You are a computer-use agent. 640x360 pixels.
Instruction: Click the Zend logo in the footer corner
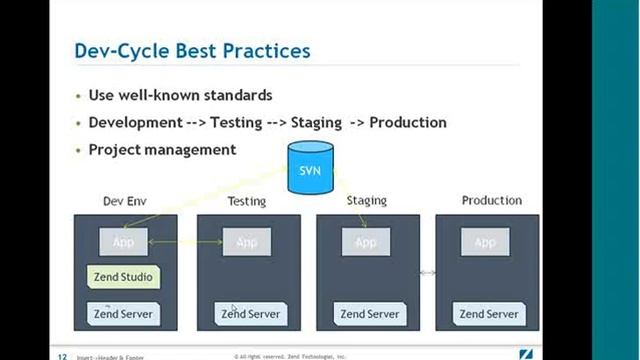point(526,354)
